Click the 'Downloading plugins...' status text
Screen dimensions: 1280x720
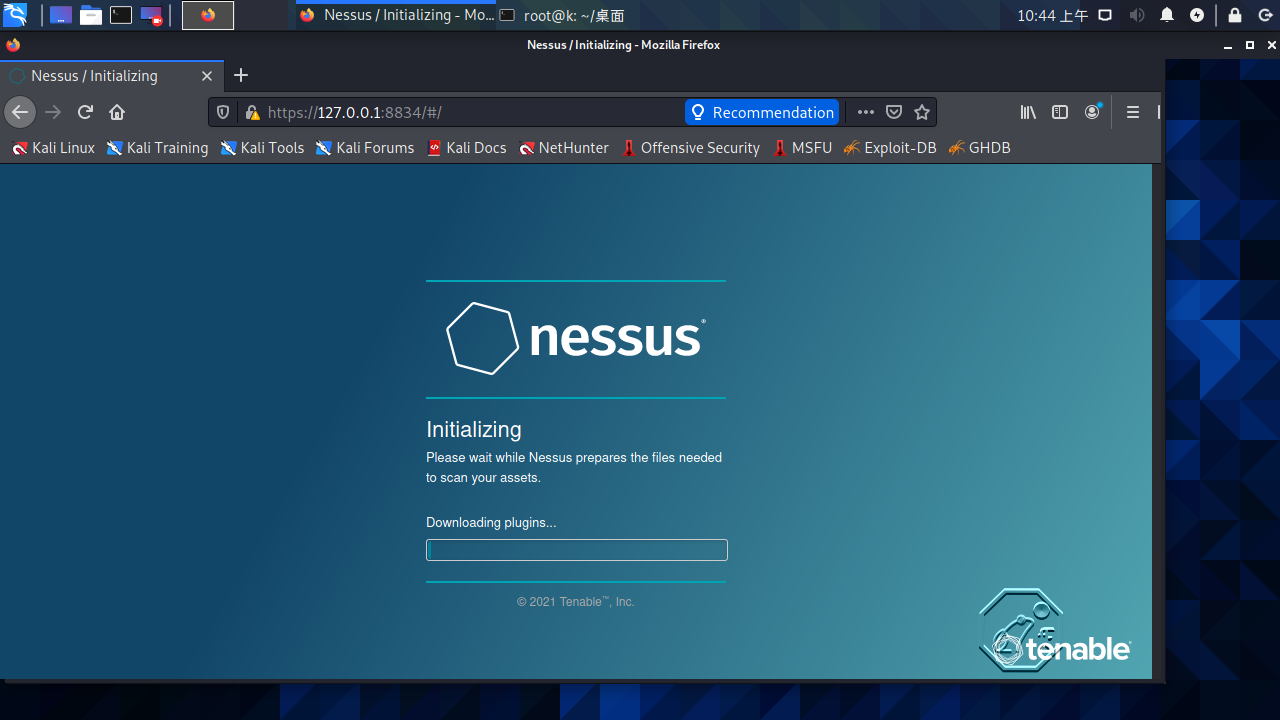click(x=491, y=522)
